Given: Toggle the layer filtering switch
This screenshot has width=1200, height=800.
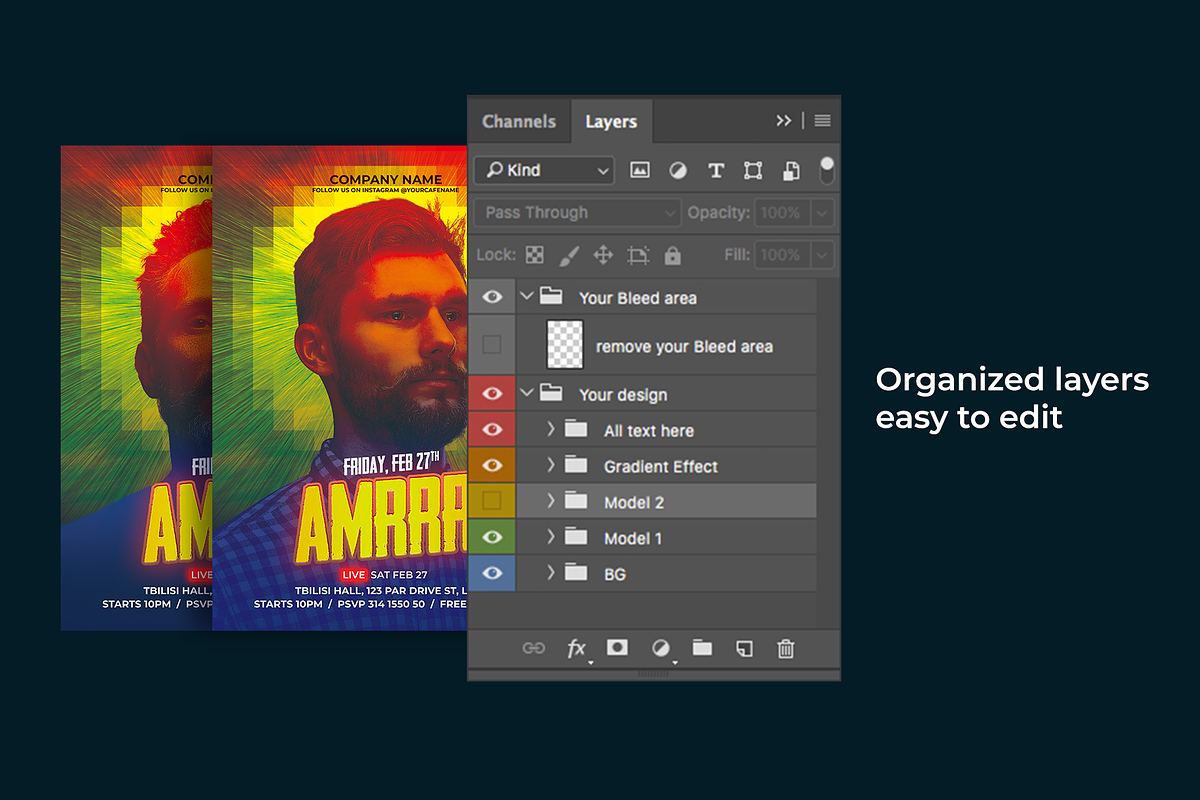Looking at the screenshot, I should click(x=827, y=170).
